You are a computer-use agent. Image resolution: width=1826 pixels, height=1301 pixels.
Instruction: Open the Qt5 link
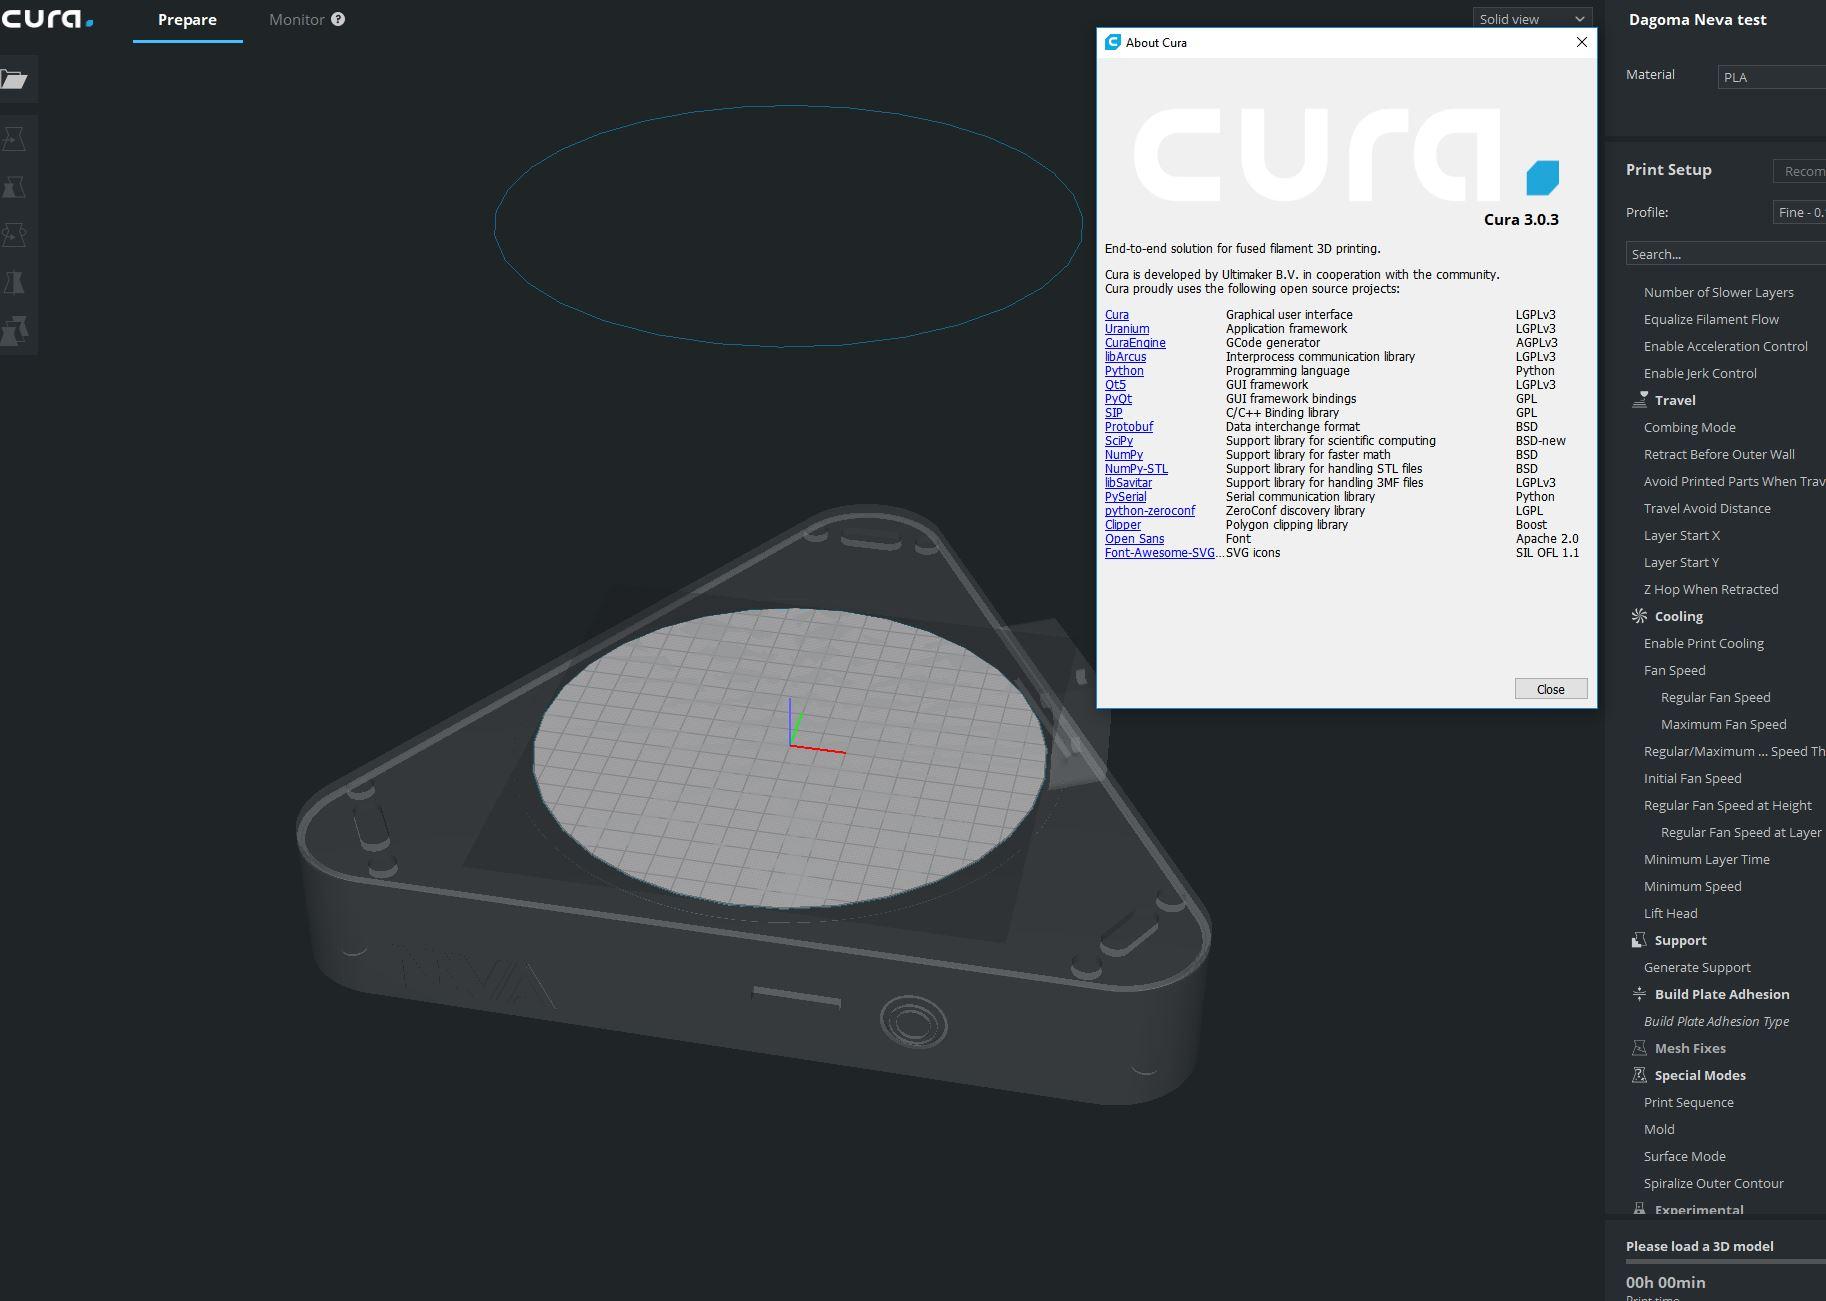coord(1115,385)
